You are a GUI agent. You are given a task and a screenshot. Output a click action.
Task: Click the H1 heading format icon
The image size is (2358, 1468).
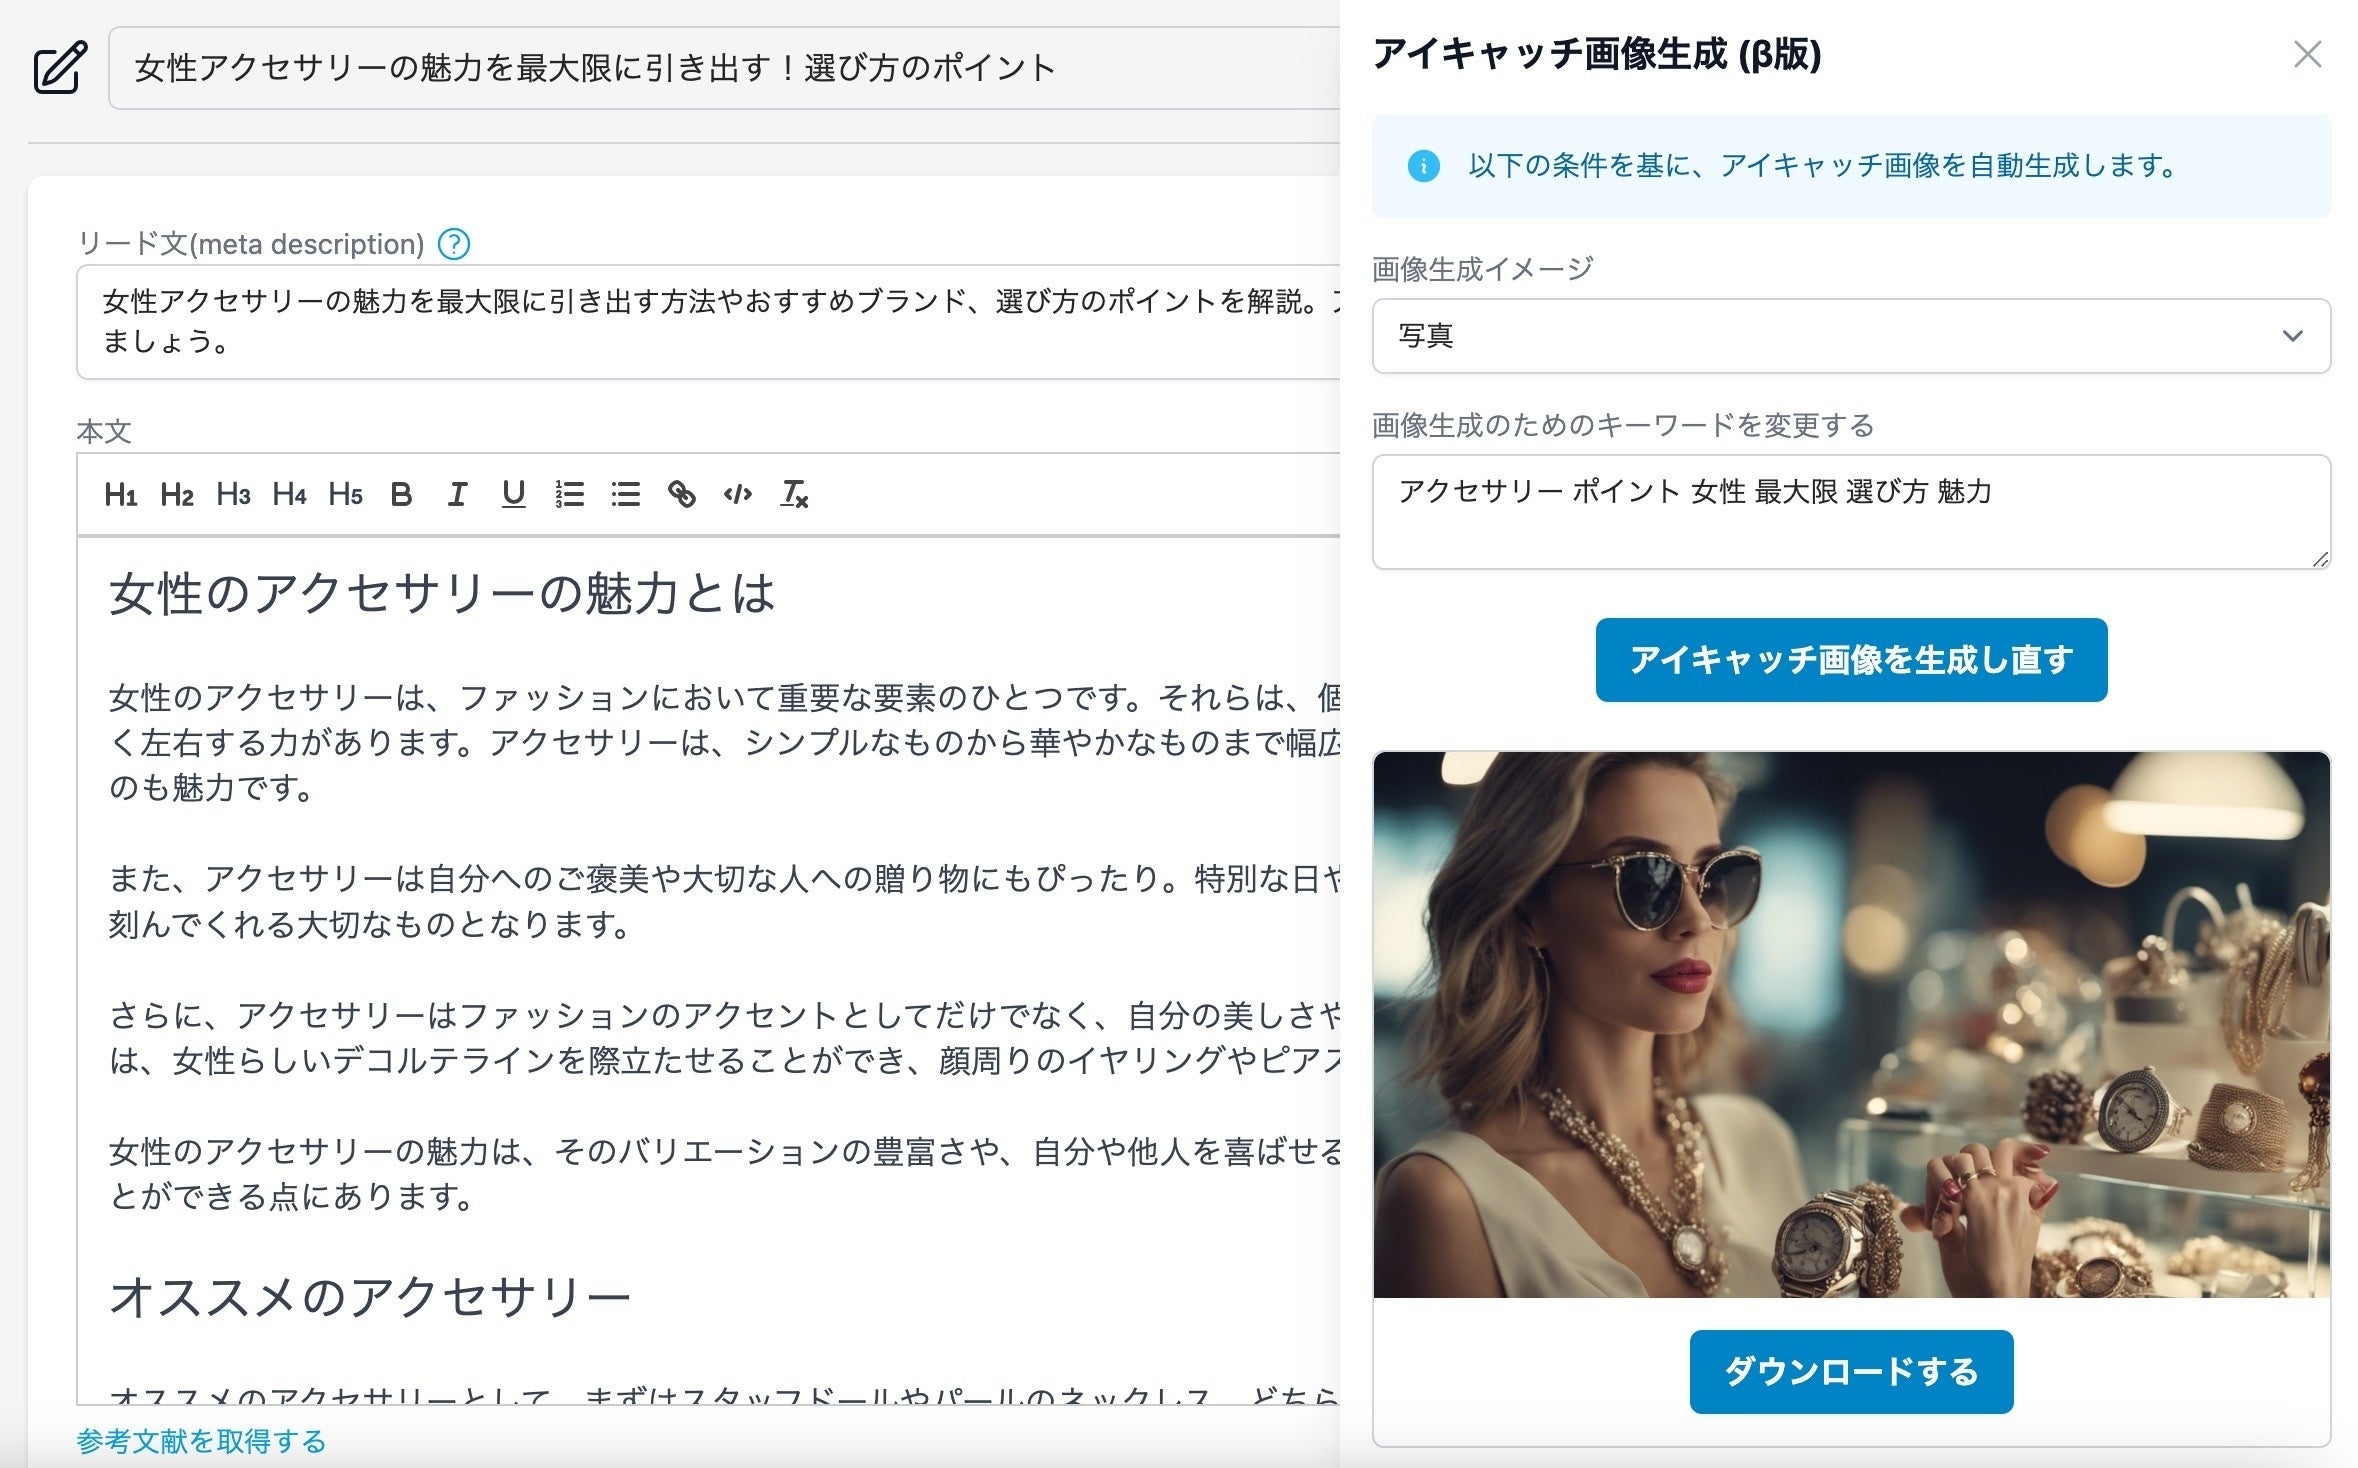point(120,494)
